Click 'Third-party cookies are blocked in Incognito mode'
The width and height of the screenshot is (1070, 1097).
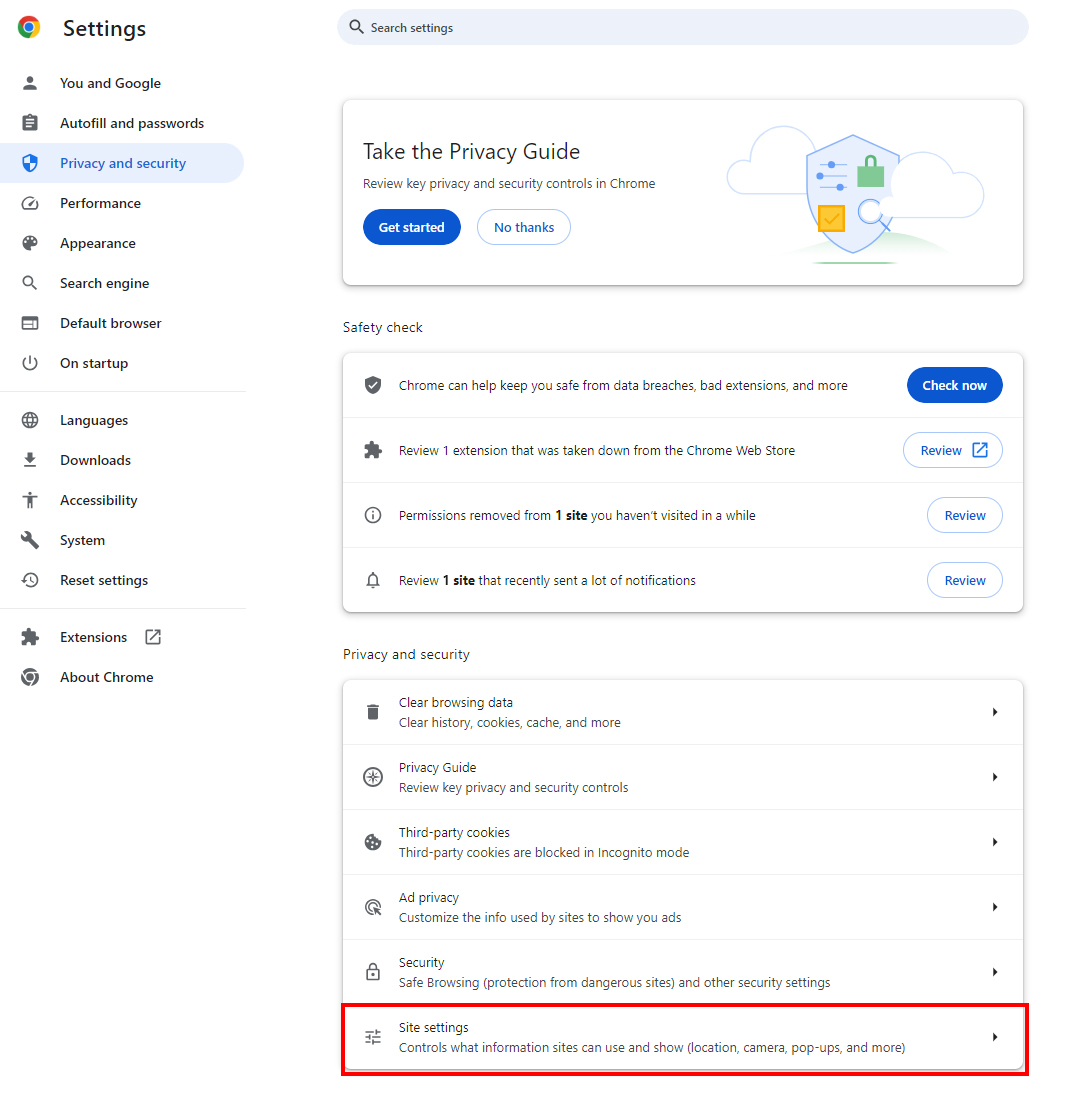[x=544, y=853]
